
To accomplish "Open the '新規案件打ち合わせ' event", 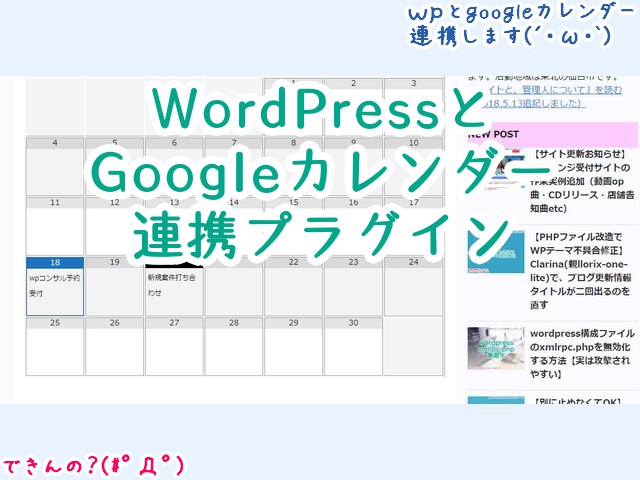I will (x=171, y=285).
